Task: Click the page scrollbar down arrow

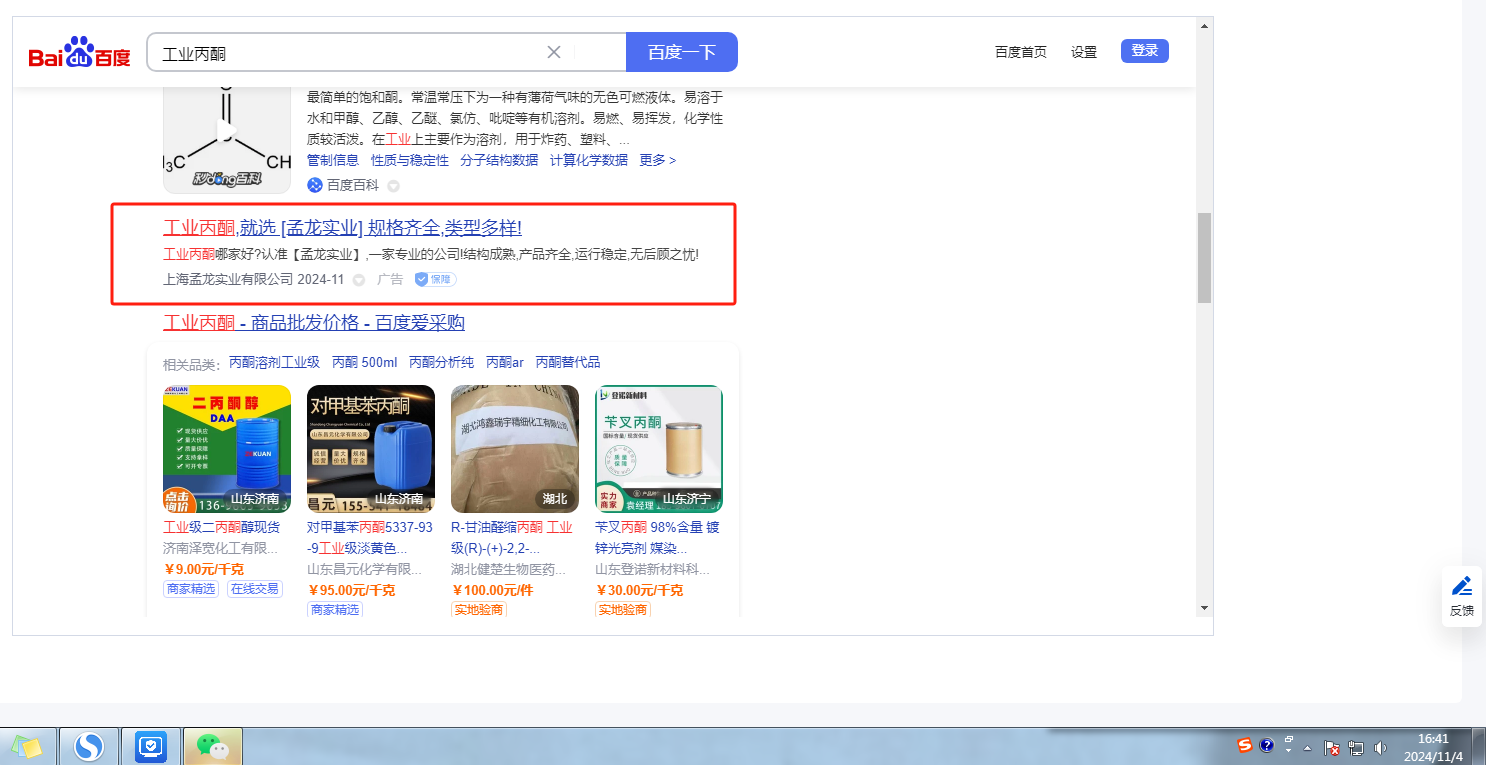Action: [1204, 607]
